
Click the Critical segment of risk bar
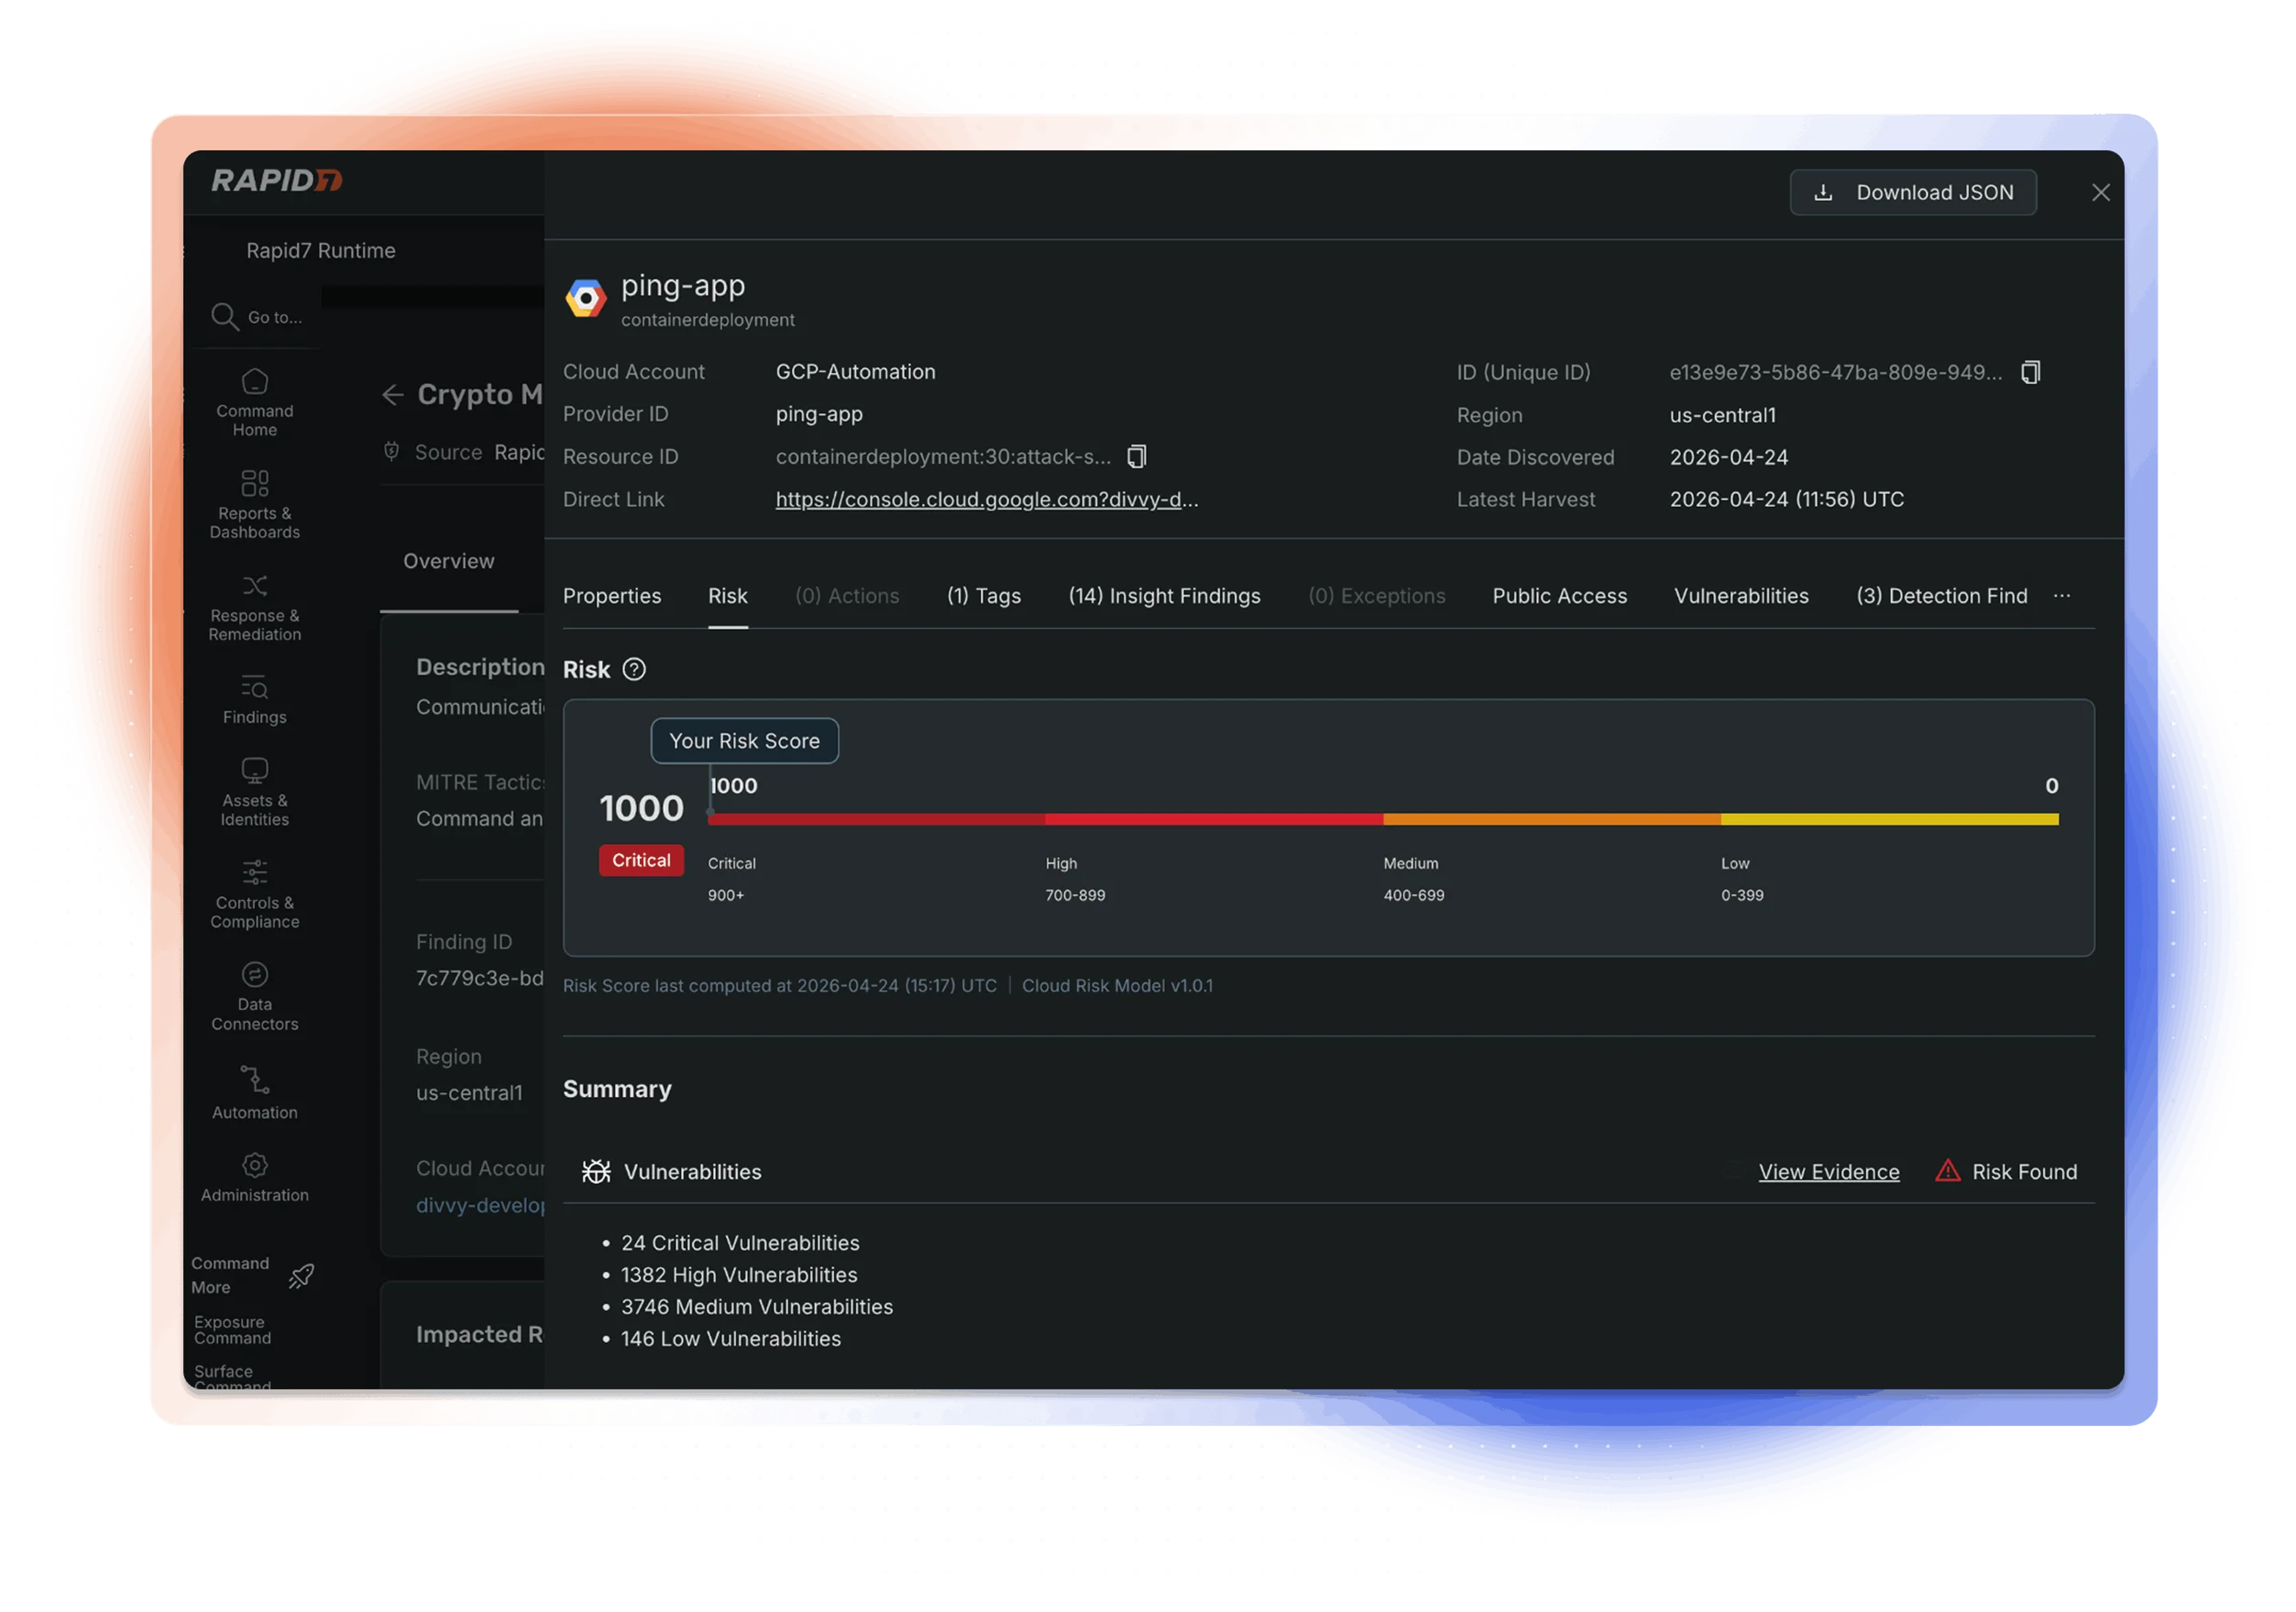pyautogui.click(x=876, y=819)
